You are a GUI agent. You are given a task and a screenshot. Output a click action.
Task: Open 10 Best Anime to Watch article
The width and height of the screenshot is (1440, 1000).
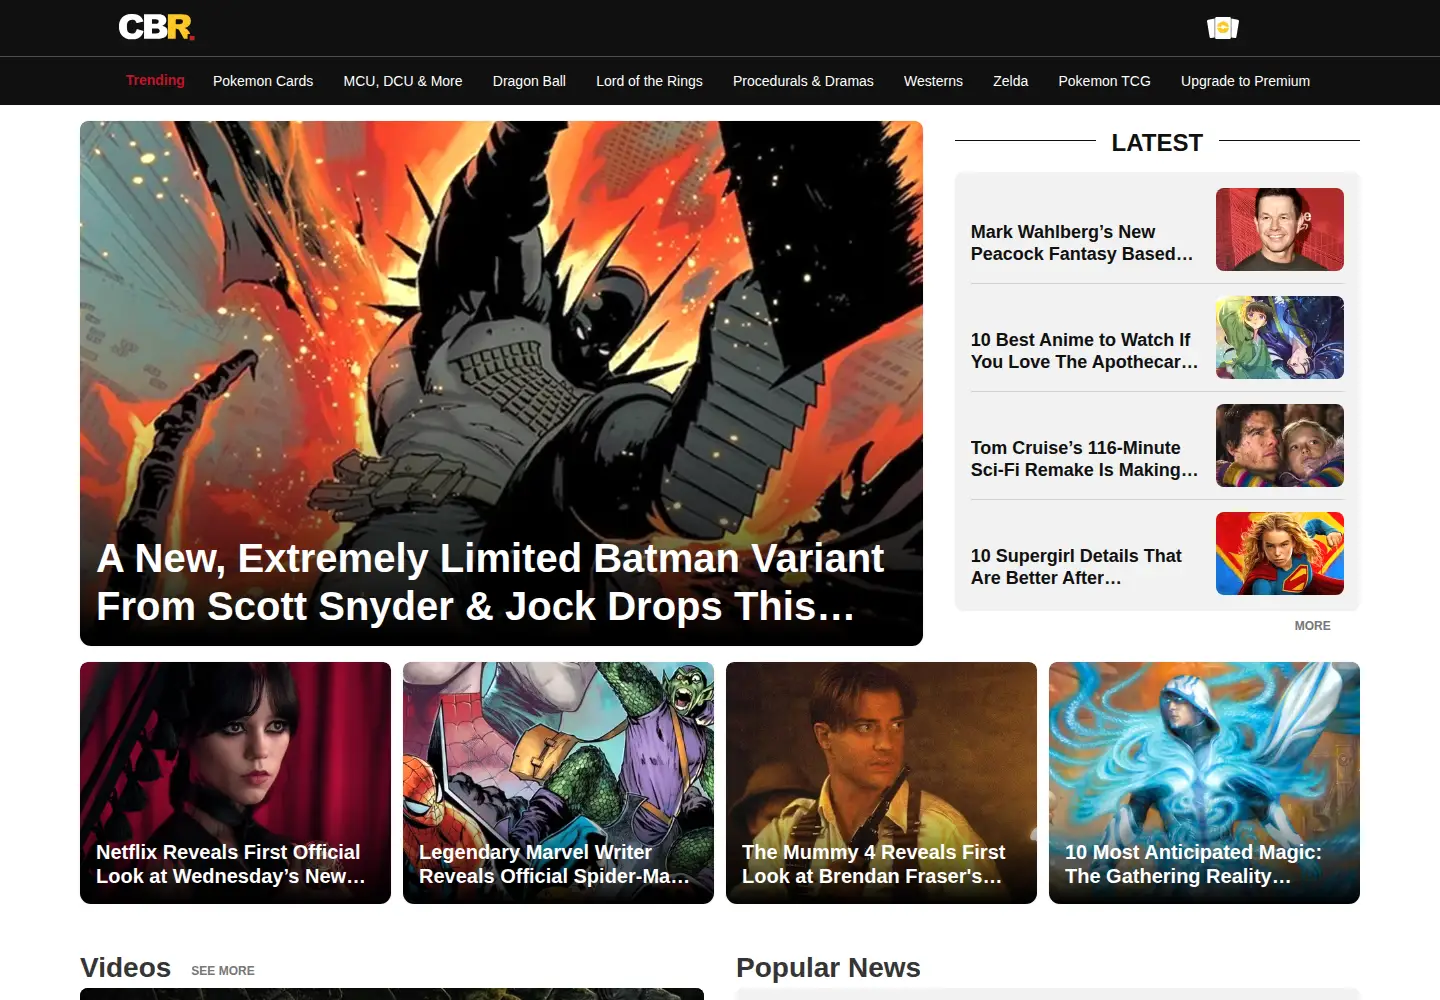(1084, 351)
